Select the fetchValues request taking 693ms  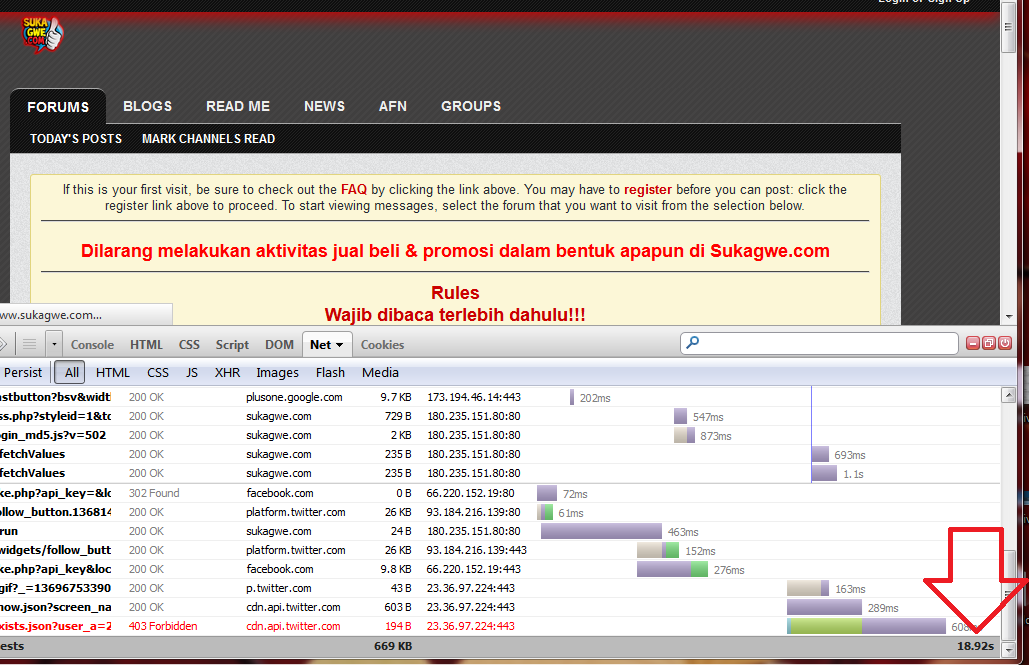(x=500, y=454)
